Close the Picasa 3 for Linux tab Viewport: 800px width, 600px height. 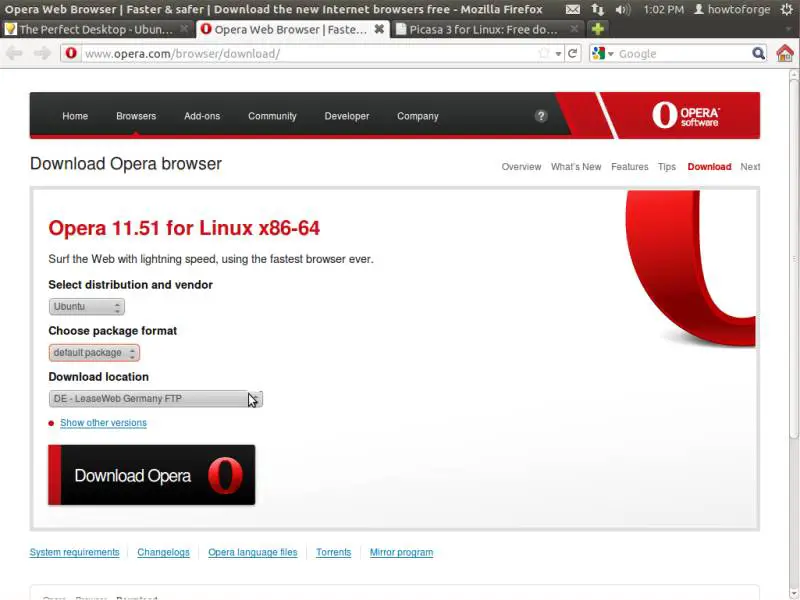click(574, 29)
